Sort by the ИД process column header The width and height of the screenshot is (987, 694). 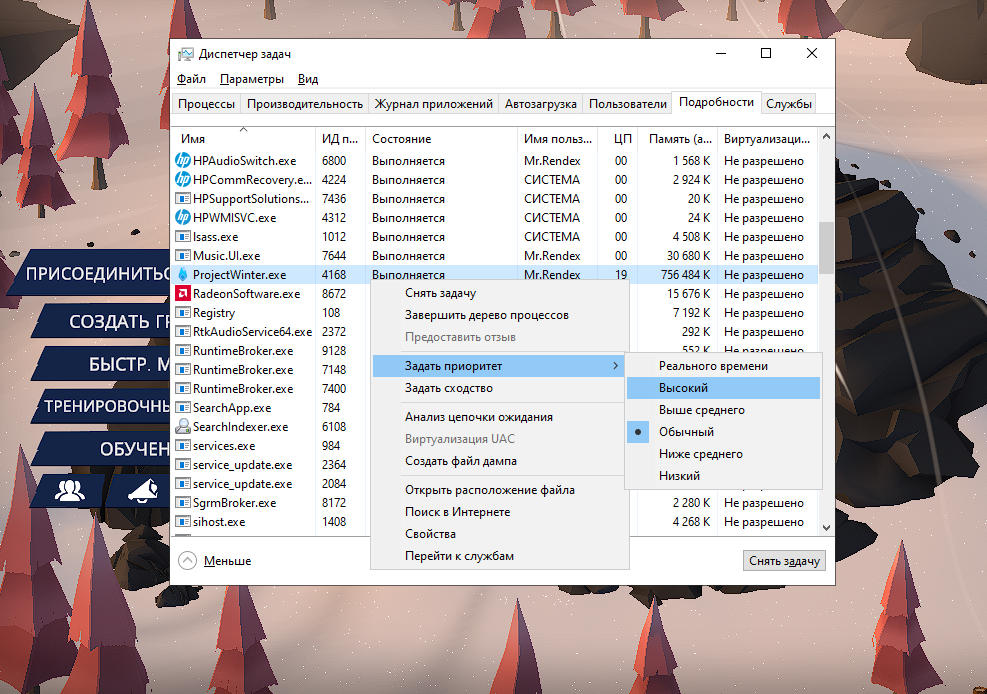tap(340, 138)
